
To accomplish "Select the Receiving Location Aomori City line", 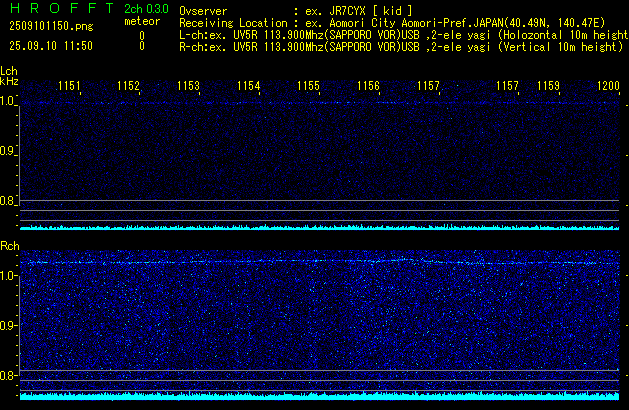I will tap(392, 23).
